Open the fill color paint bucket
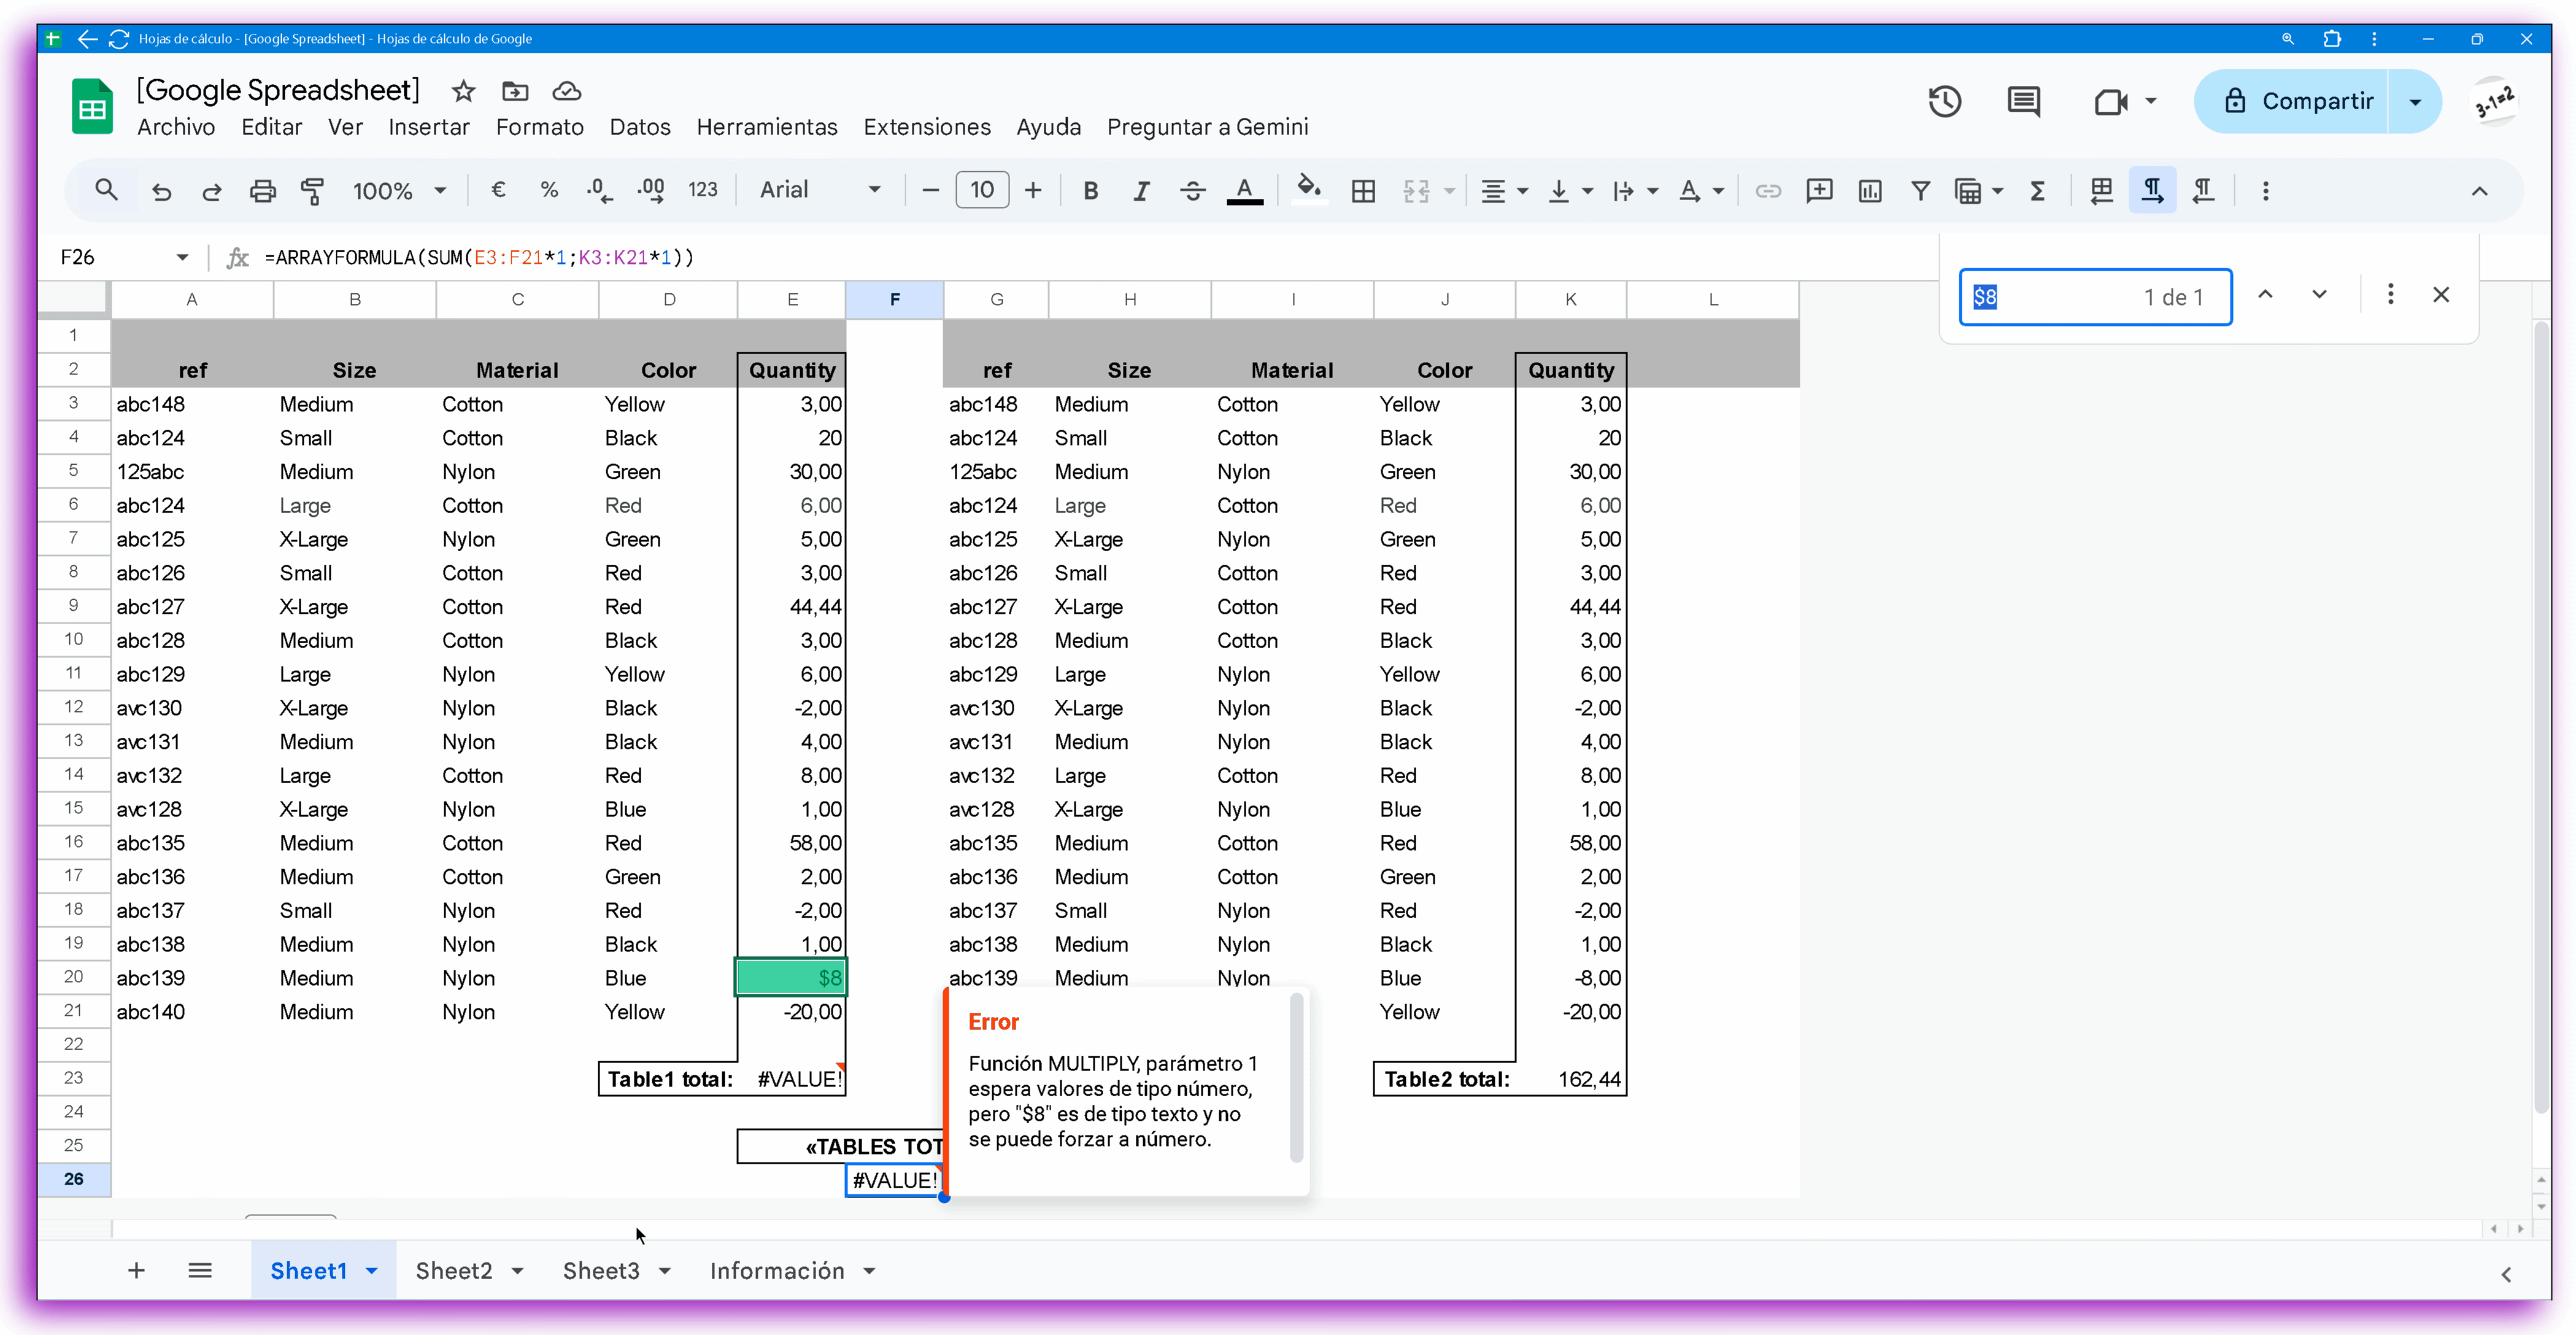This screenshot has height=1335, width=2576. pyautogui.click(x=1308, y=188)
